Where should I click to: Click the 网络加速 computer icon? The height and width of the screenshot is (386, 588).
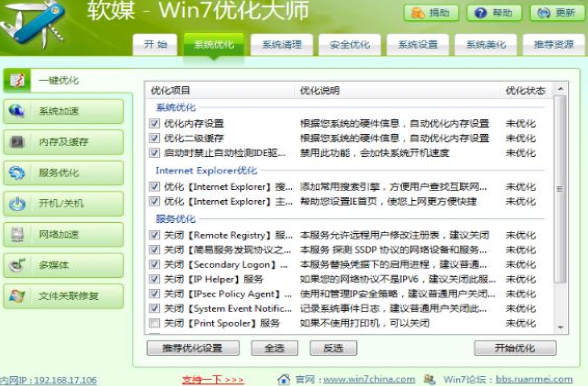point(17,234)
